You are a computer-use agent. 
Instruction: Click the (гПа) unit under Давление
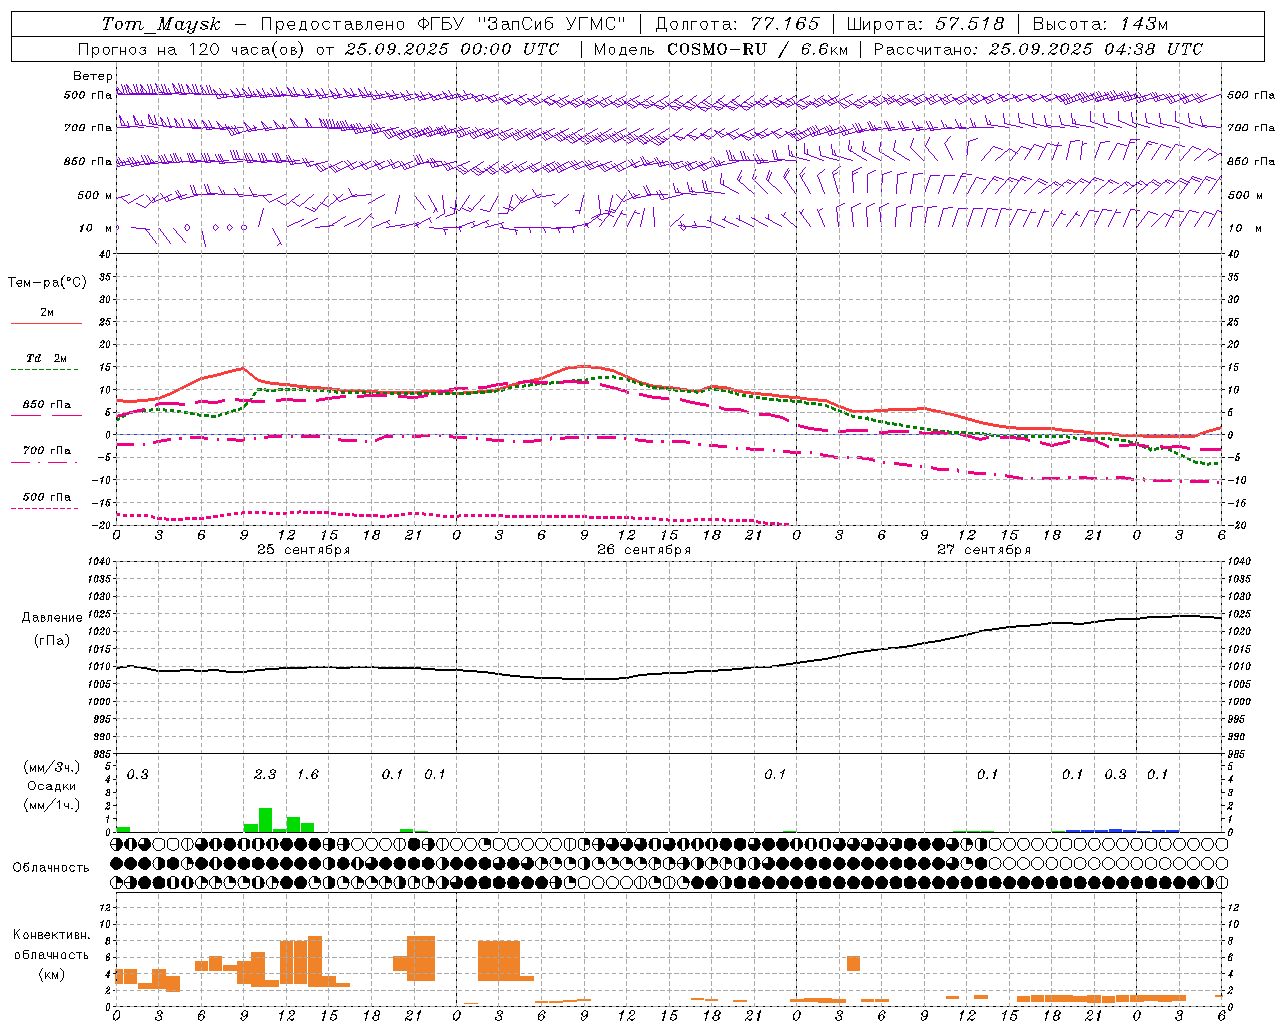pos(52,641)
